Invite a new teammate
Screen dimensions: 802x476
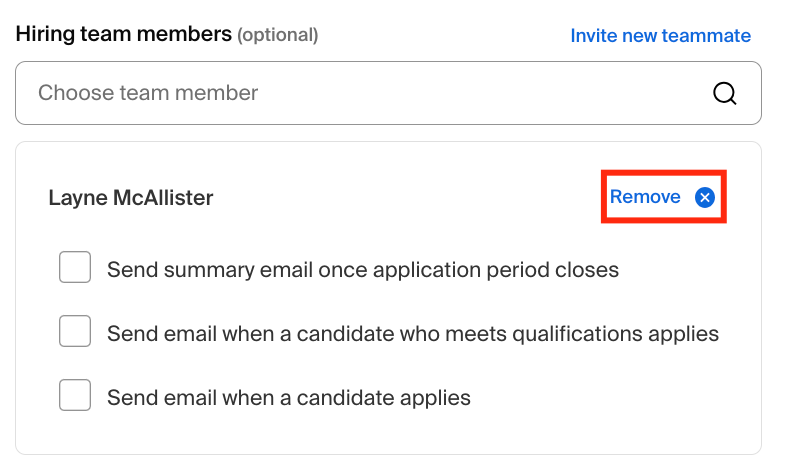660,36
